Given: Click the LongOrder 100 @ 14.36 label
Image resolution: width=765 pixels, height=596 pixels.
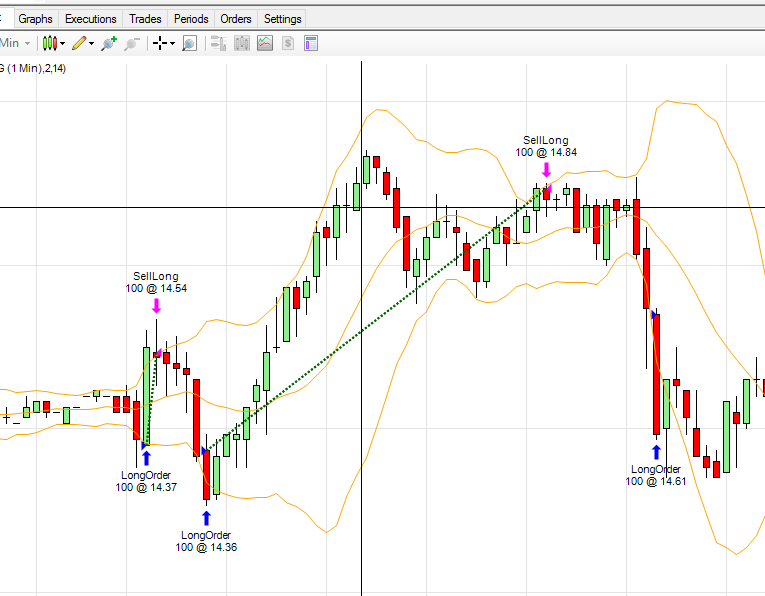Looking at the screenshot, I should point(206,541).
